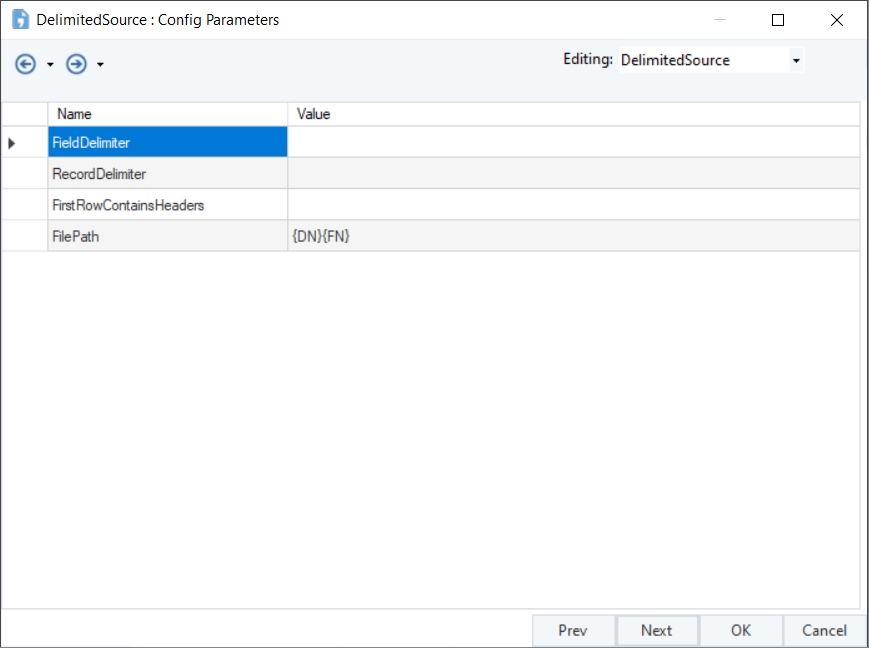869x648 pixels.
Task: Click the back arrow navigation icon
Action: click(x=25, y=64)
